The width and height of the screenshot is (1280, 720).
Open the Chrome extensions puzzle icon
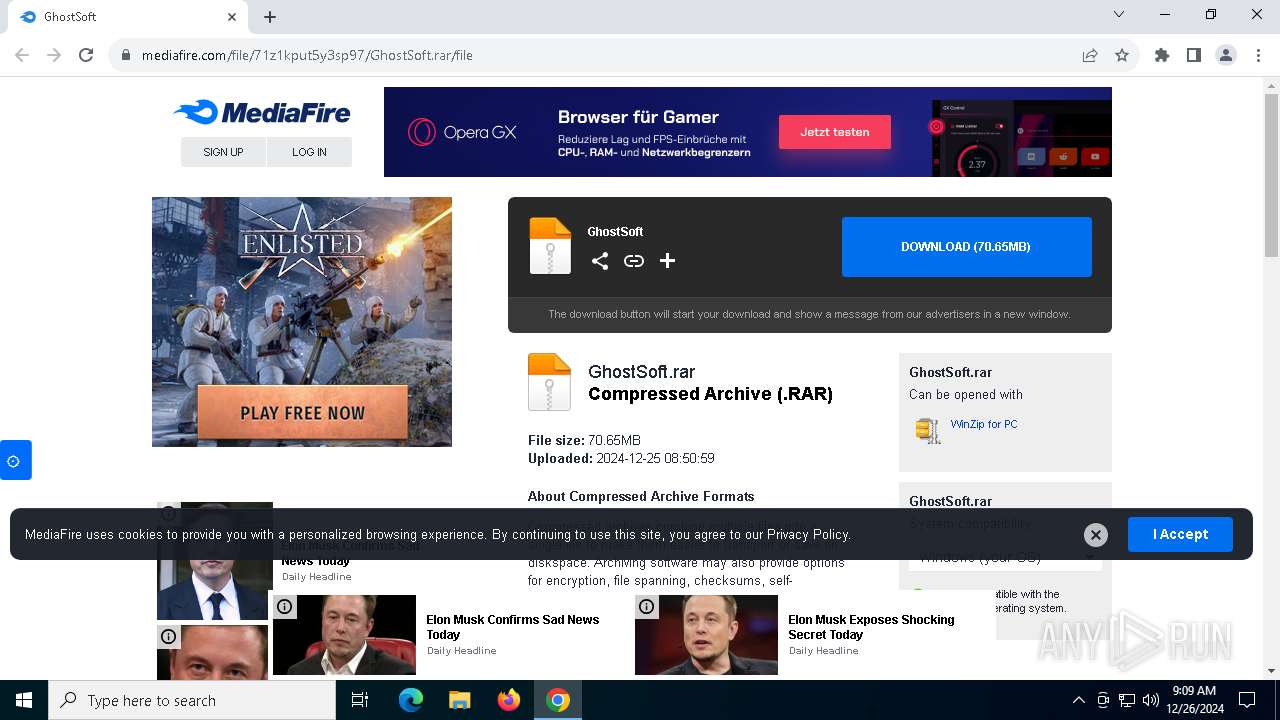click(x=1162, y=55)
